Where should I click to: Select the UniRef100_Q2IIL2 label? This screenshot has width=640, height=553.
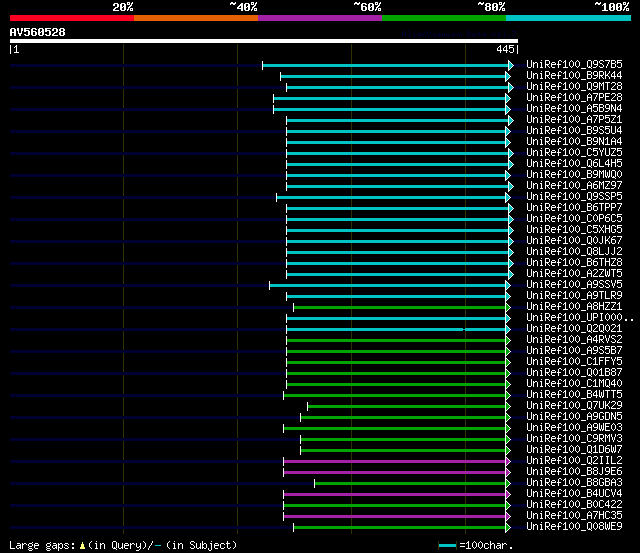point(574,461)
